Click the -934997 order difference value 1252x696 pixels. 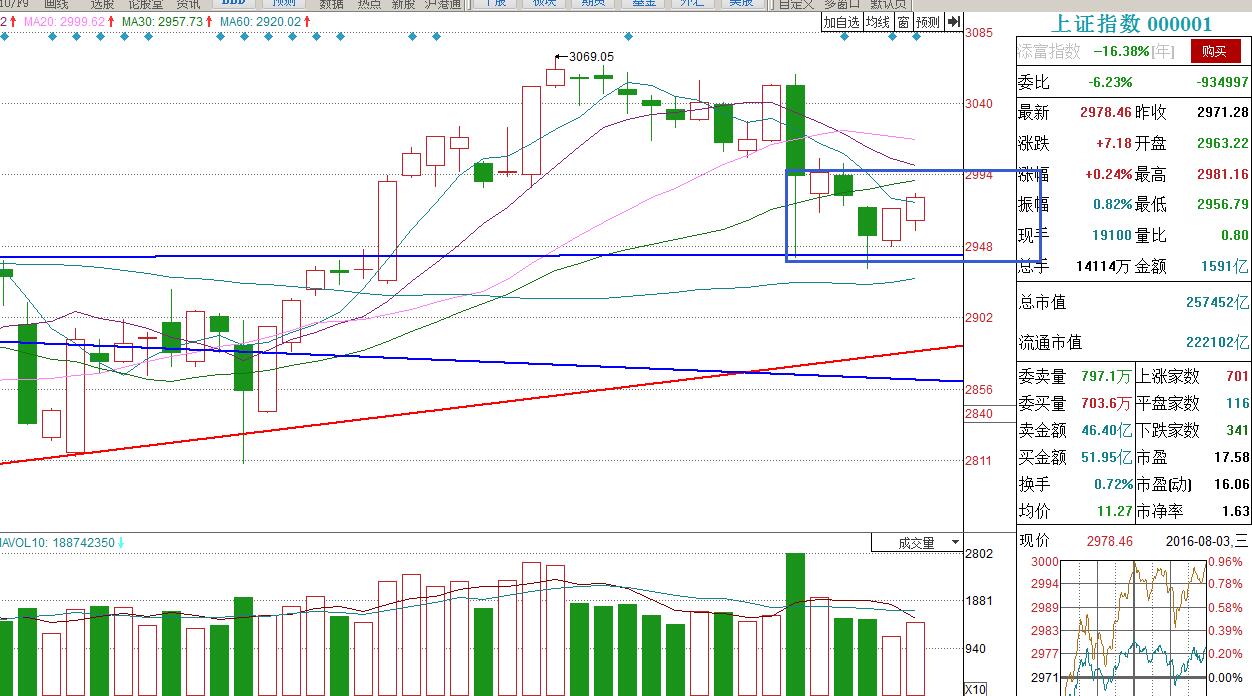[x=1222, y=83]
